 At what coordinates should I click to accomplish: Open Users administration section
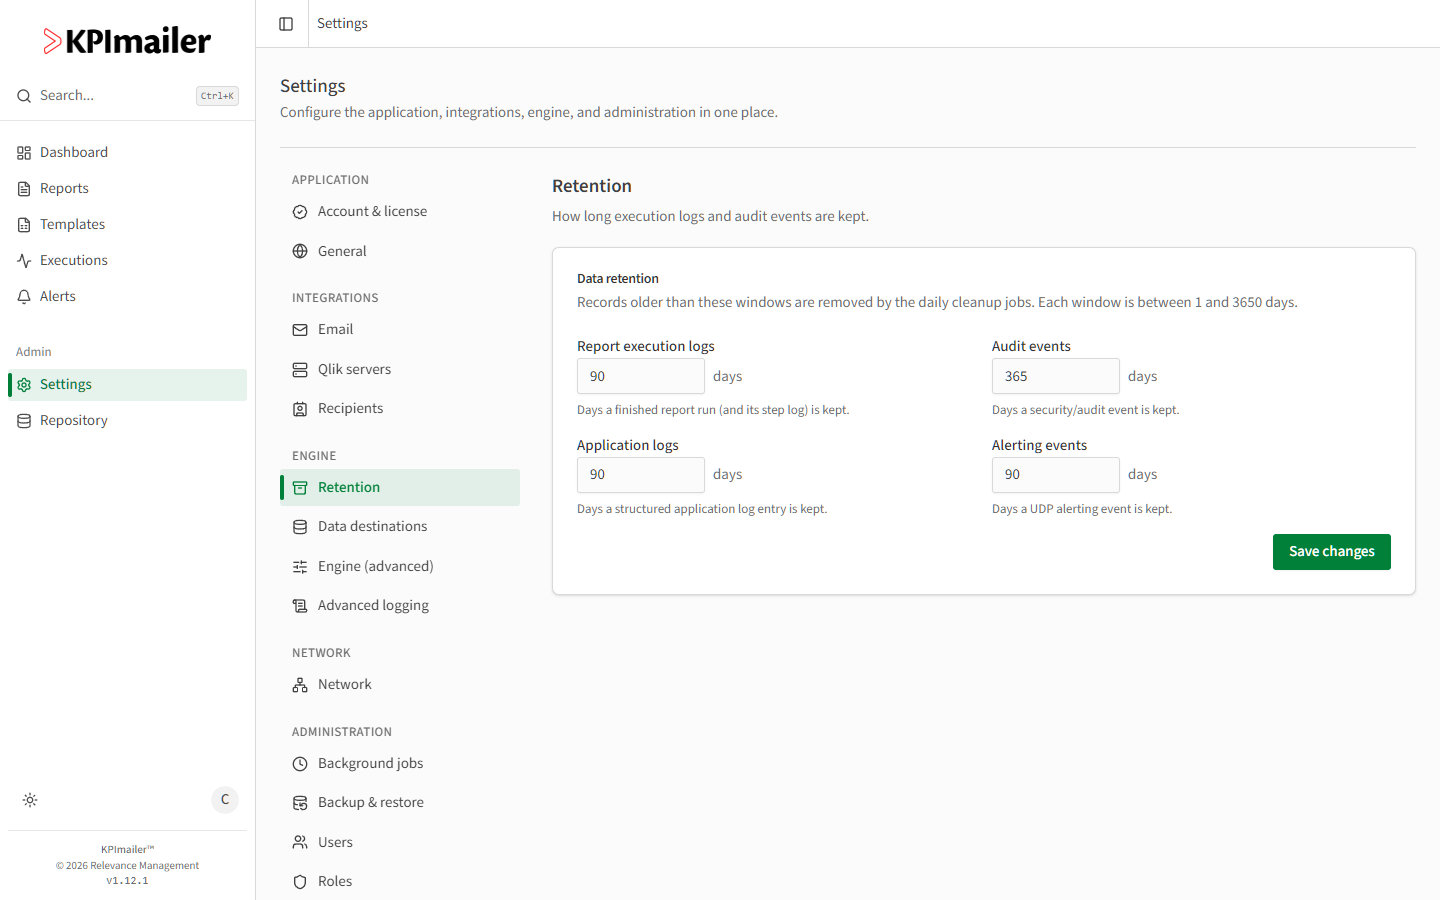pyautogui.click(x=400, y=842)
